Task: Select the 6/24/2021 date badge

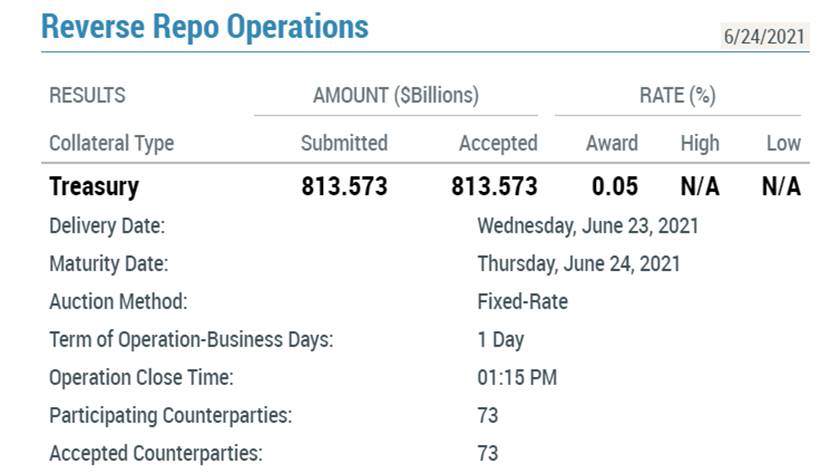Action: [x=764, y=37]
